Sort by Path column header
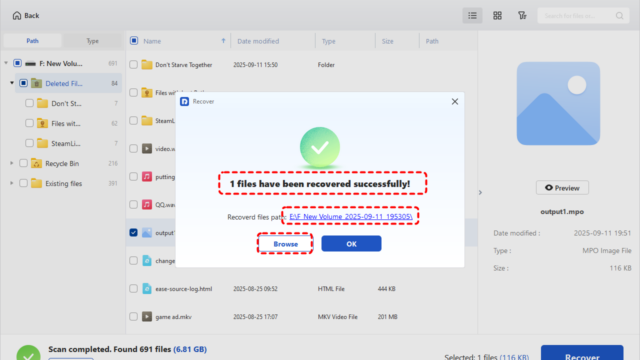This screenshot has height=360, width=640. tap(432, 41)
